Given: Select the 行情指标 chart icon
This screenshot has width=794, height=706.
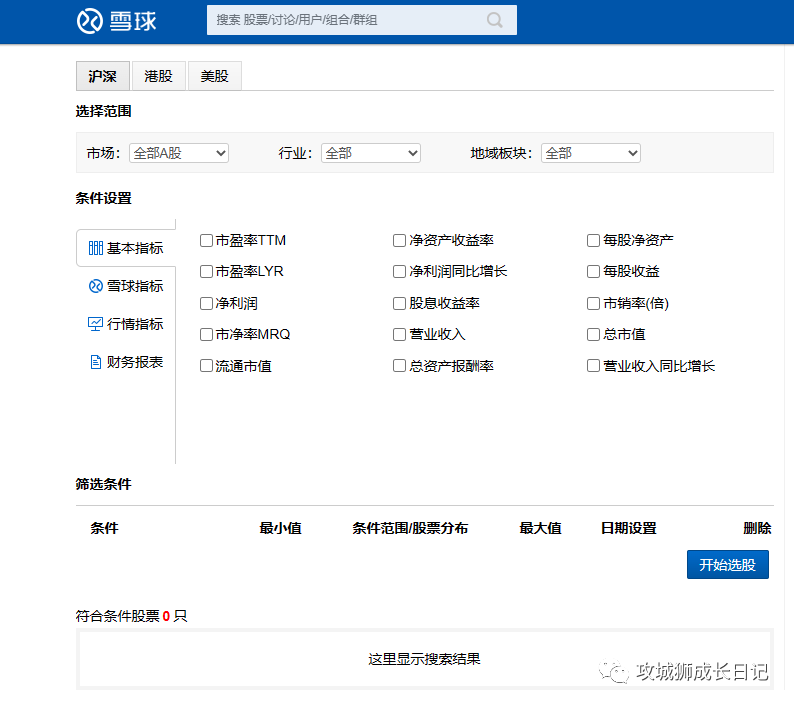Looking at the screenshot, I should coord(96,324).
